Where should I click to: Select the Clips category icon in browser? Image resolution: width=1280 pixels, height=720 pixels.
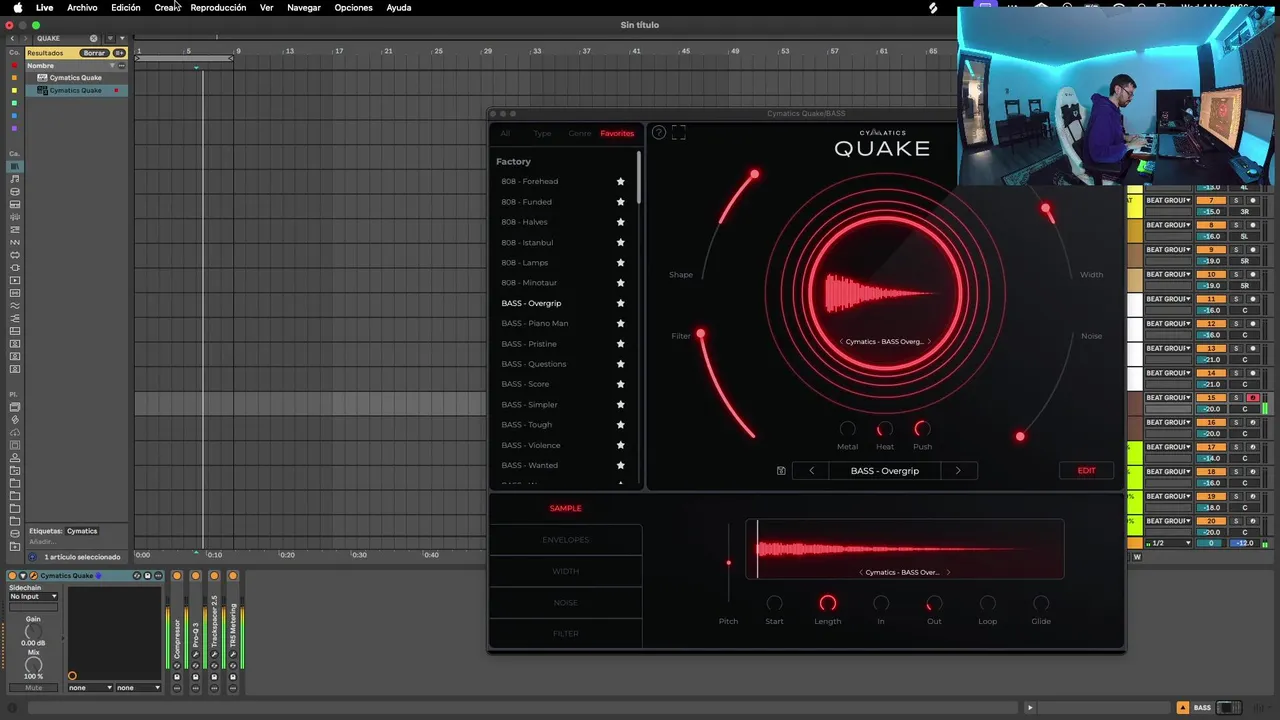coord(14,280)
